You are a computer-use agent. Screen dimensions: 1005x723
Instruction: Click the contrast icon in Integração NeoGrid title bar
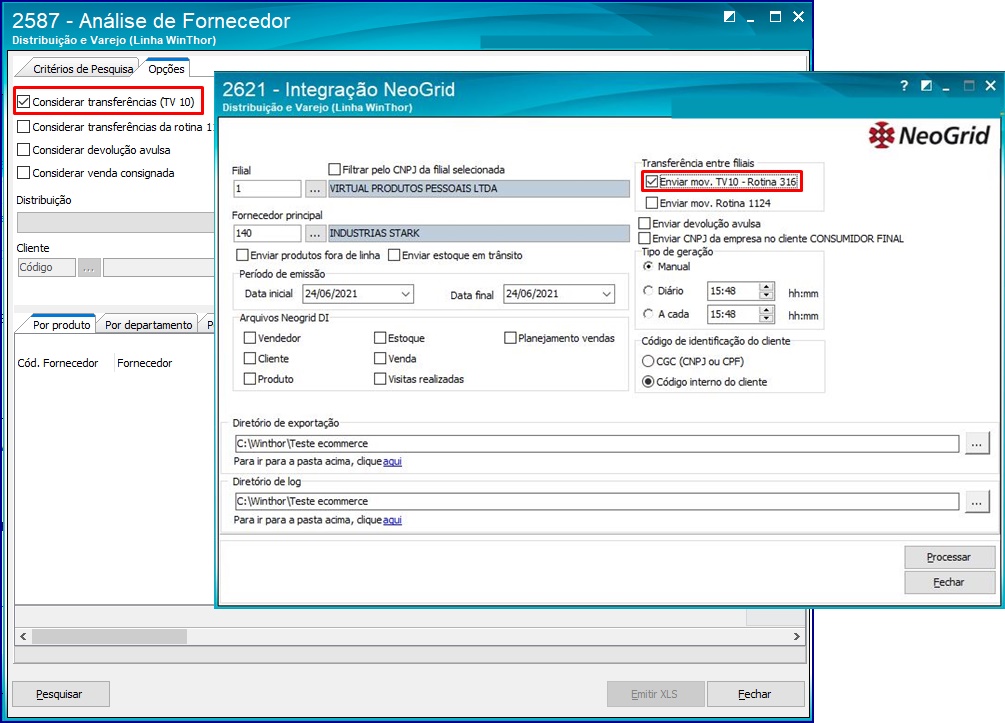click(926, 86)
